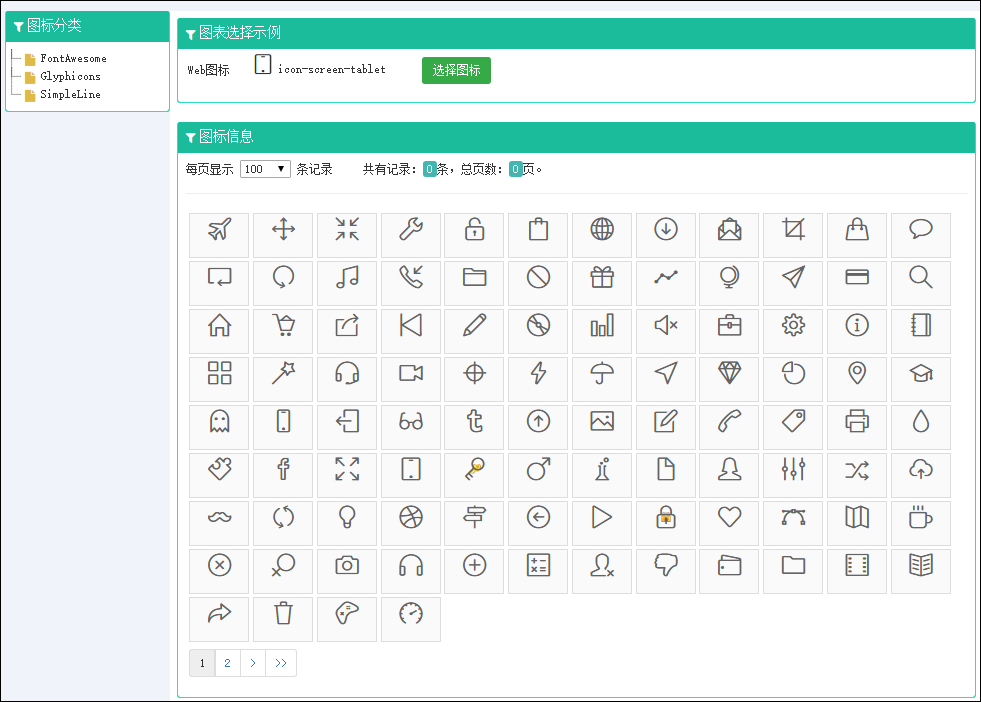The height and width of the screenshot is (702, 981).
Task: Choose the video camera icon
Action: point(410,374)
